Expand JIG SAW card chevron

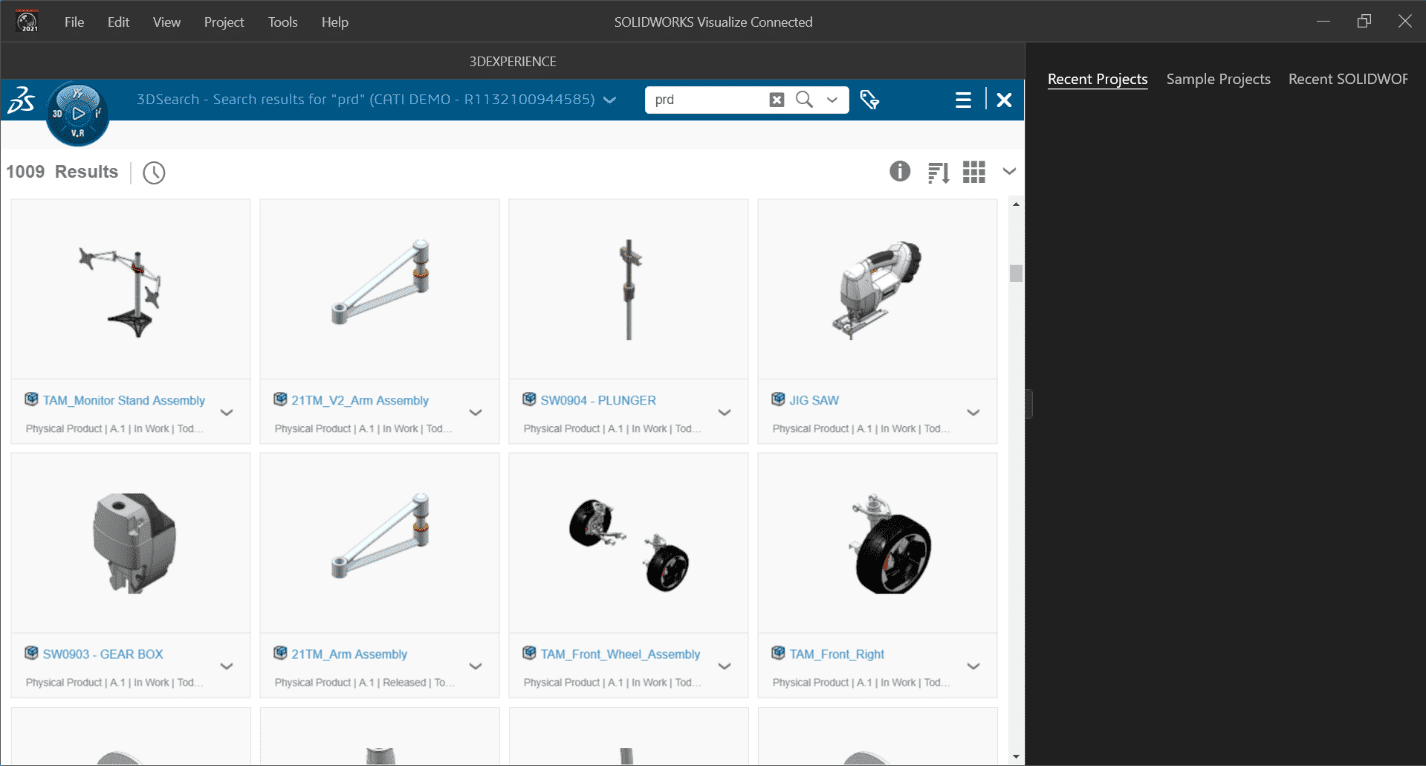tap(974, 413)
